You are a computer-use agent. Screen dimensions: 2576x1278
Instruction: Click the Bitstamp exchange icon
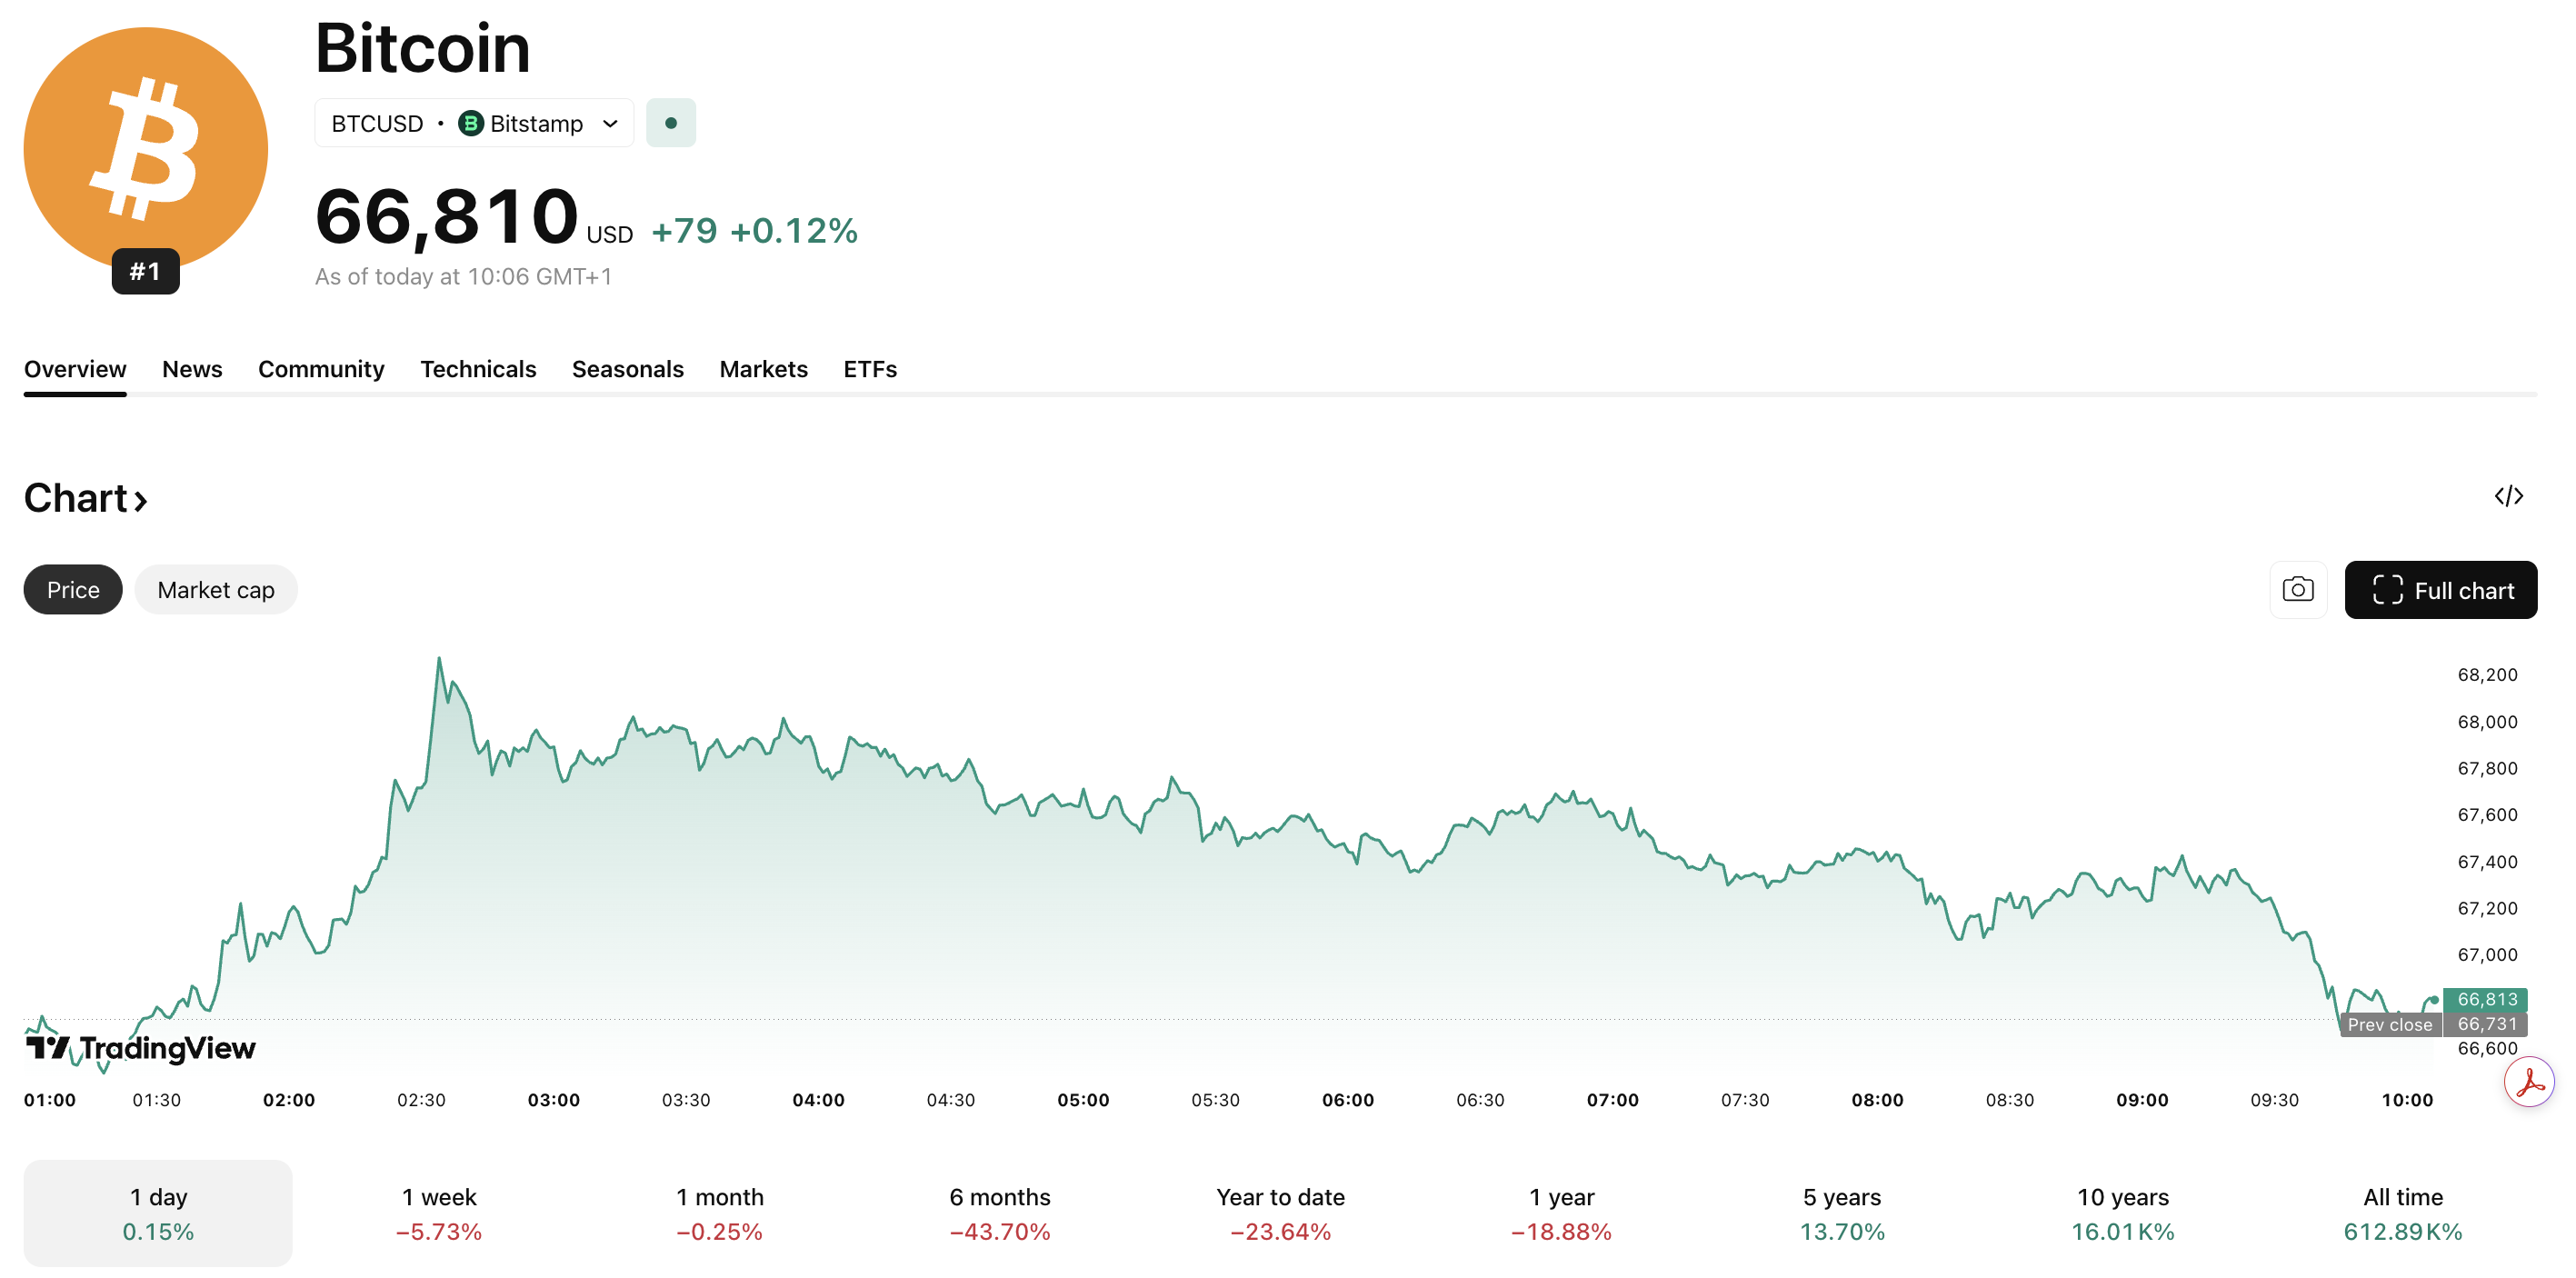click(x=470, y=123)
